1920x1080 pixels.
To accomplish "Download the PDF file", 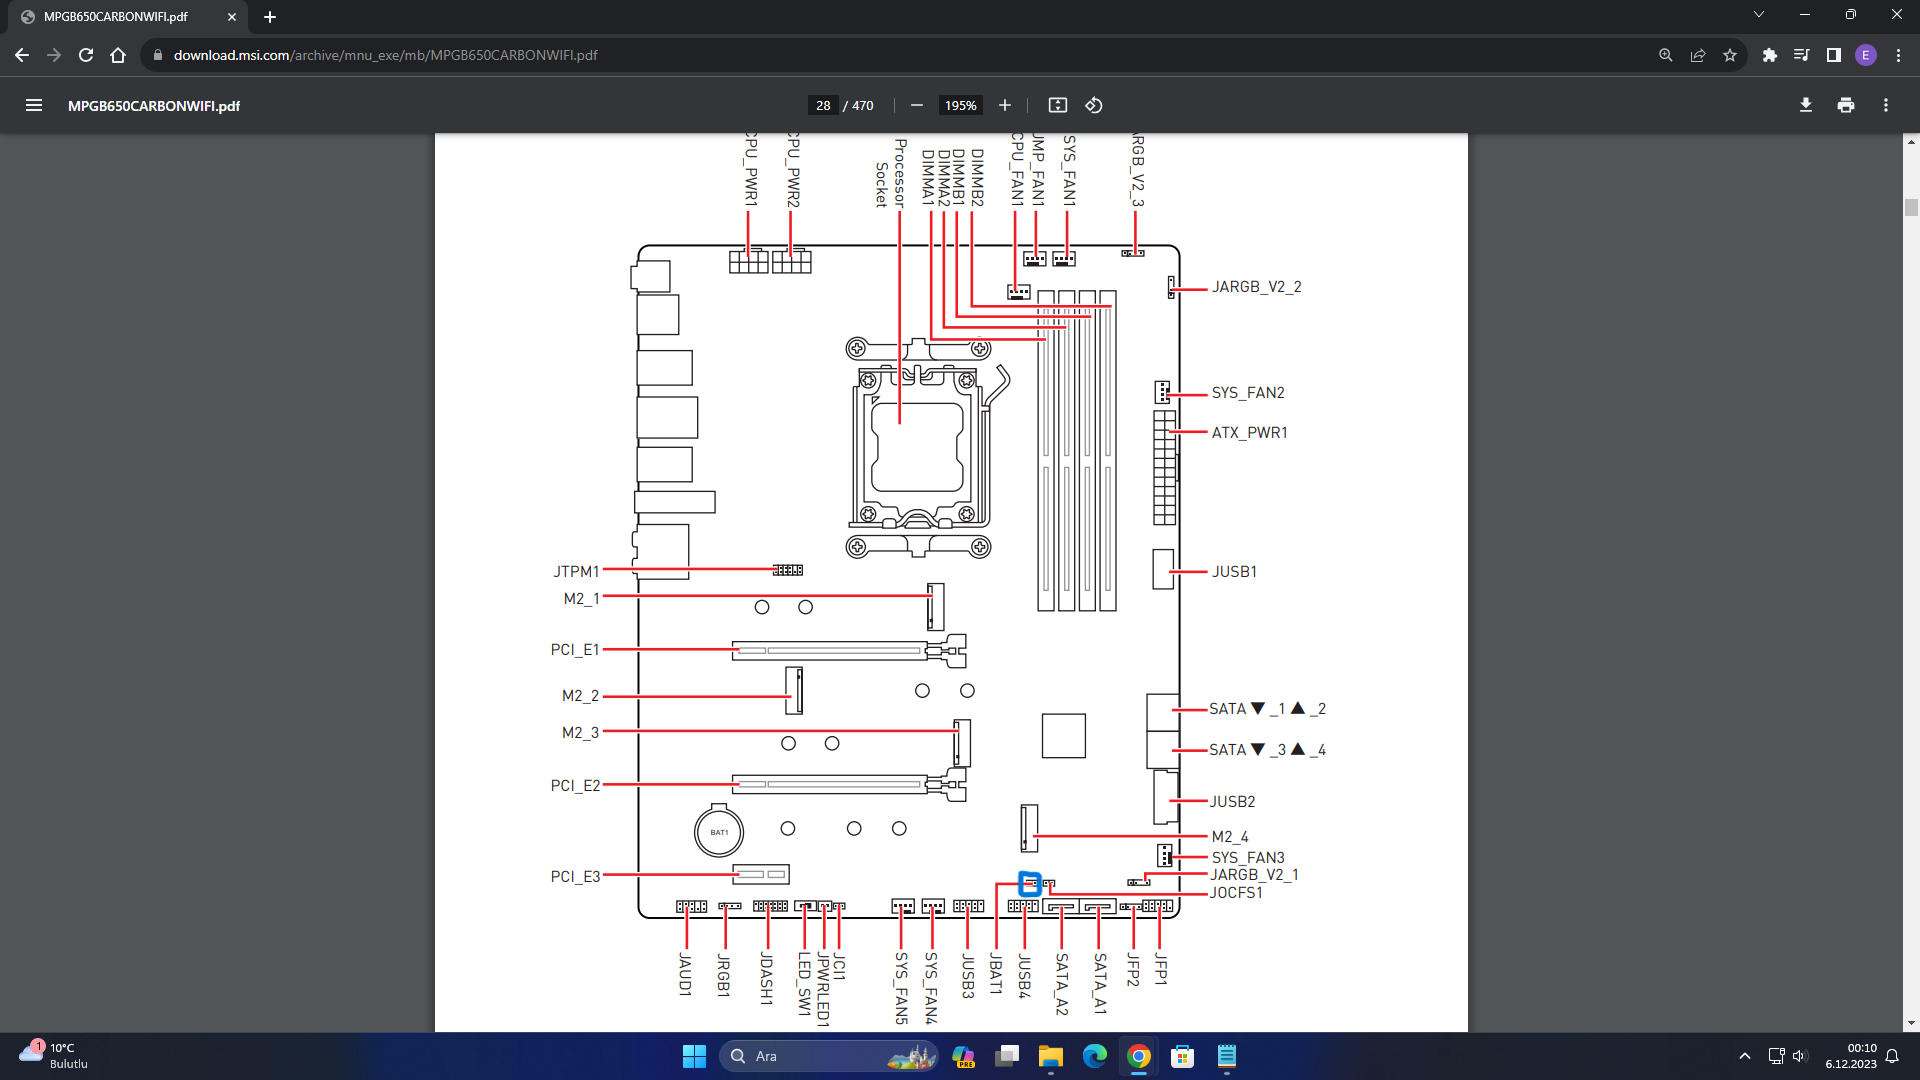I will (1806, 105).
